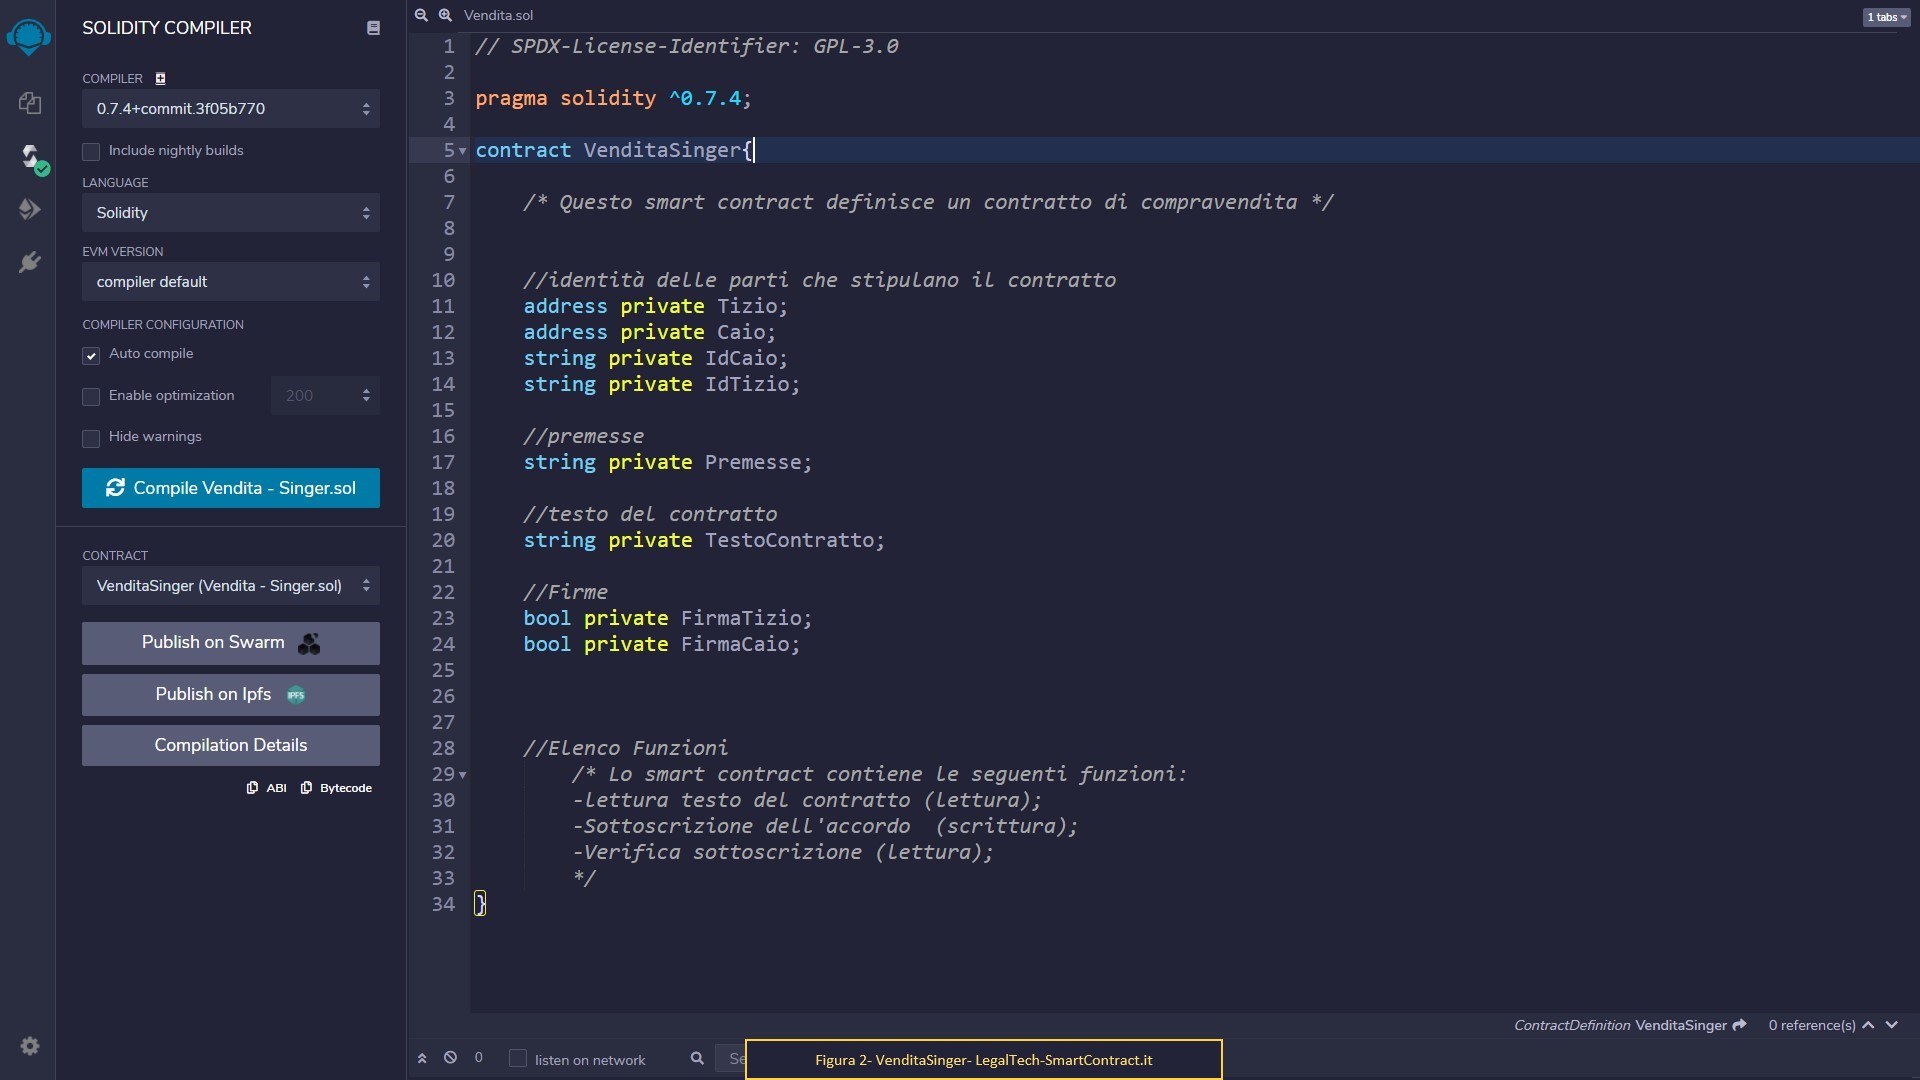Click the closing brace on line 34
1920x1080 pixels.
click(480, 904)
